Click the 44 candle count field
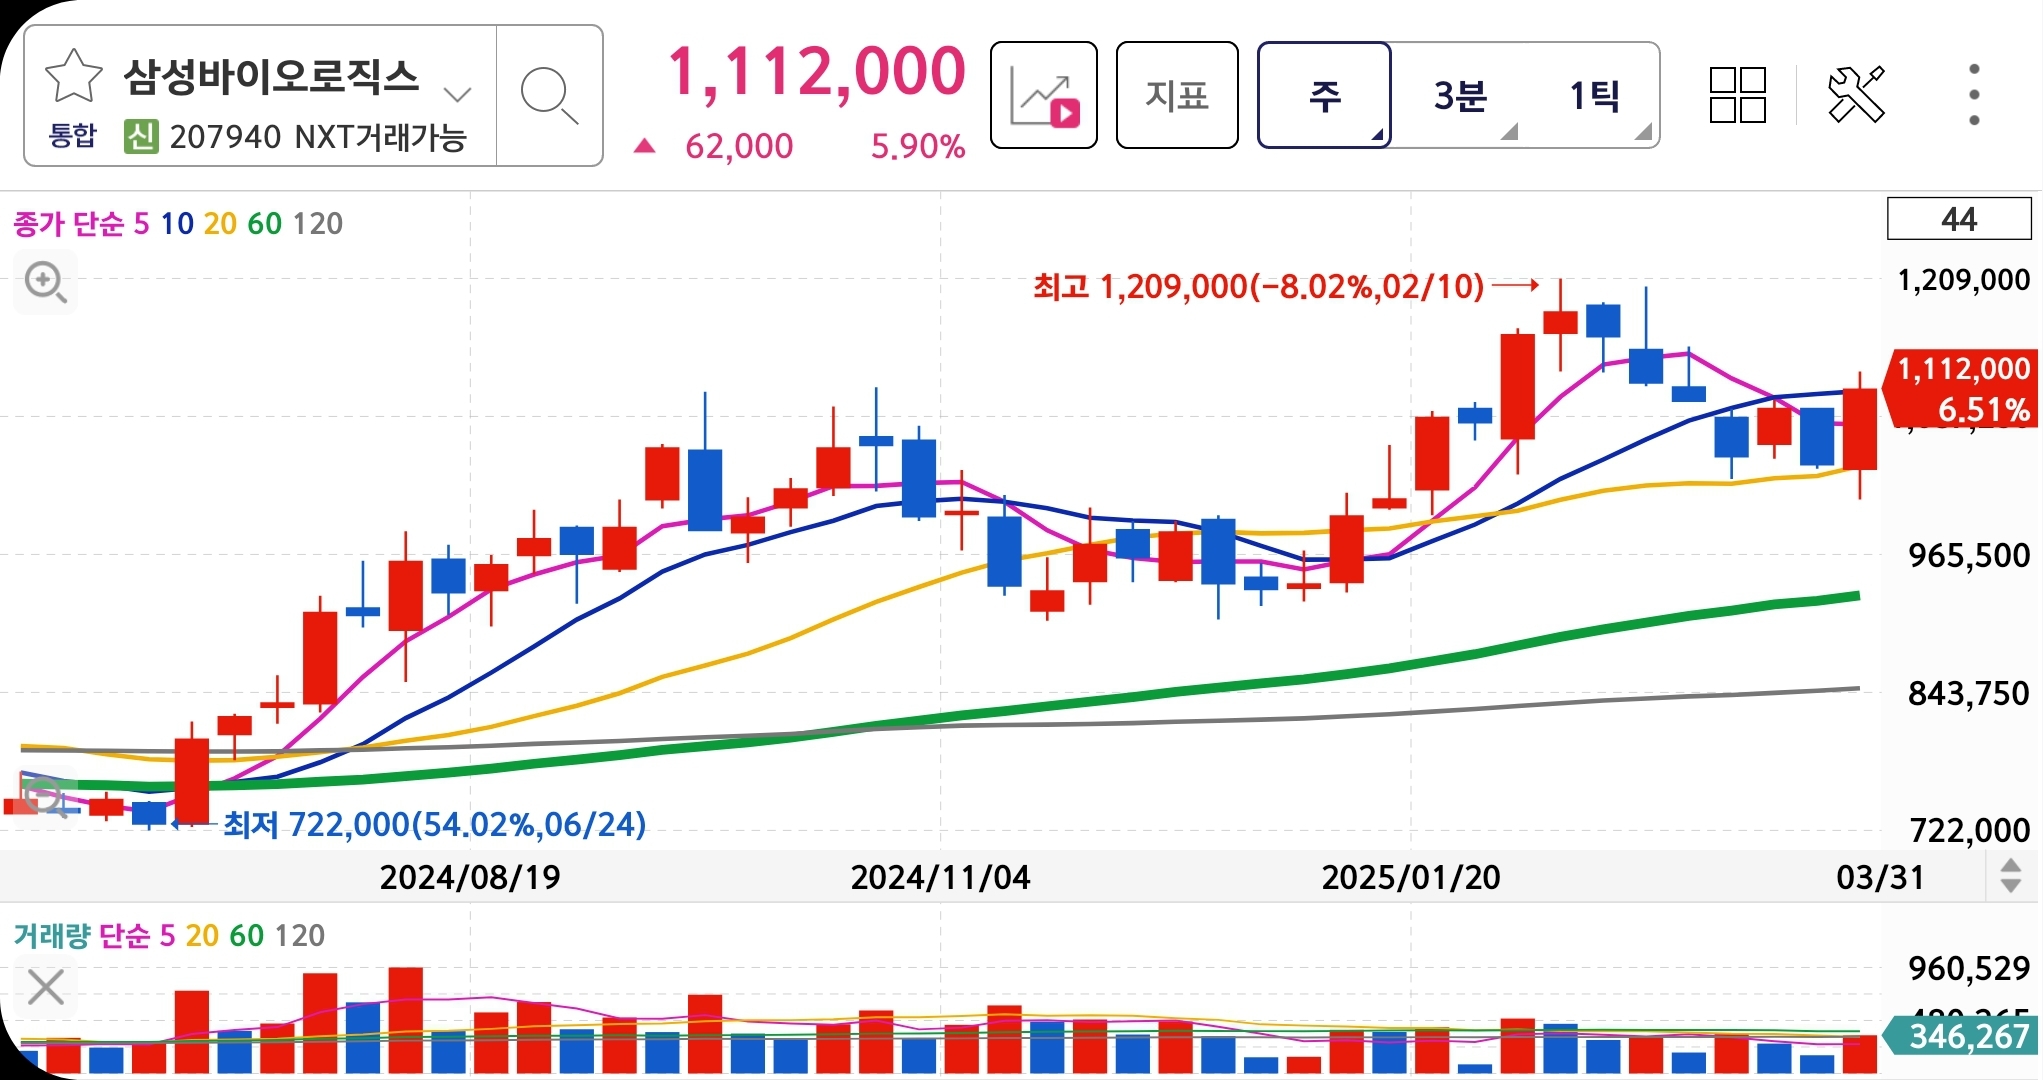This screenshot has height=1080, width=2043. (1959, 219)
